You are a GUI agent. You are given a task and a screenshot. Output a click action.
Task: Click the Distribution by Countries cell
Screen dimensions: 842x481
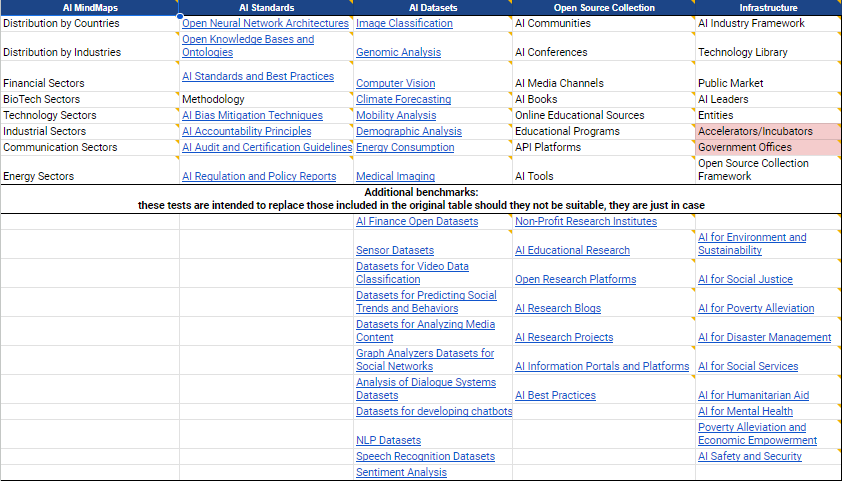tap(61, 23)
